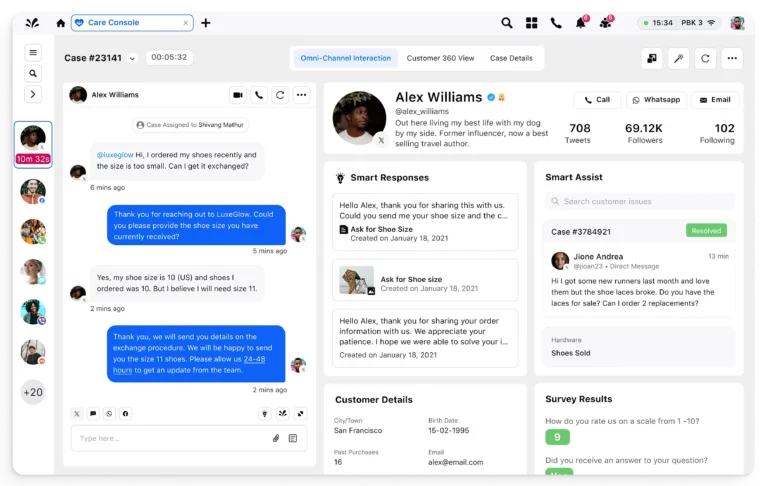
Task: Select the active case with 10m 32s timer
Action: pyautogui.click(x=33, y=145)
